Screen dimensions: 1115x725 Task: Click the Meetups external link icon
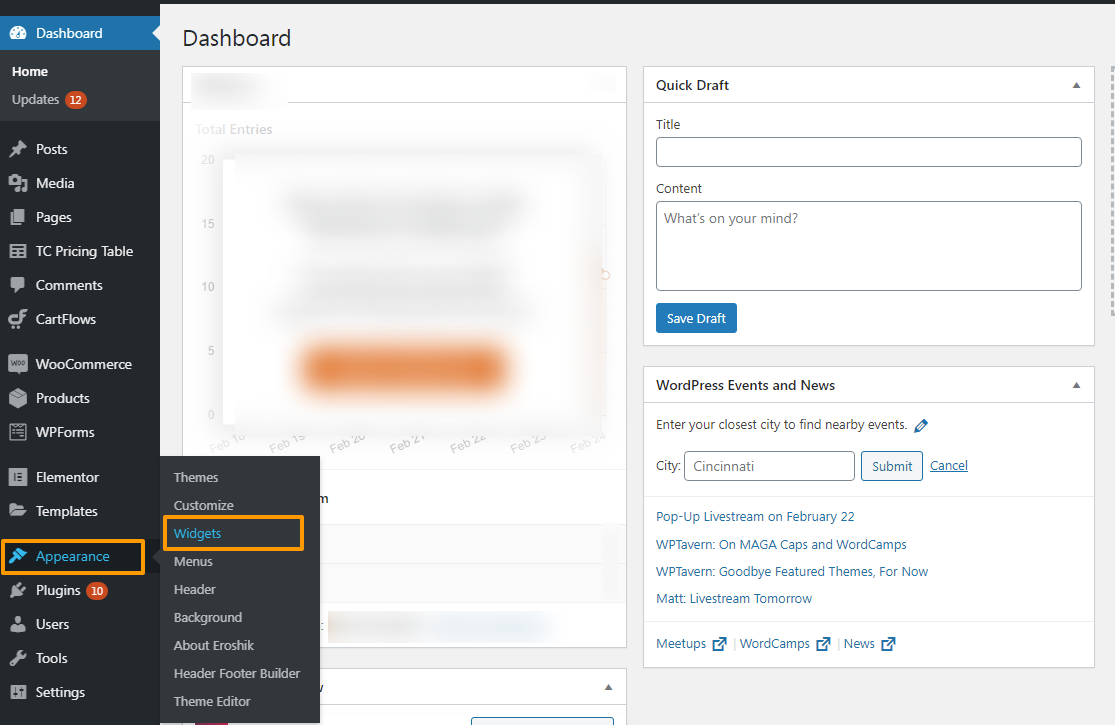pos(720,644)
